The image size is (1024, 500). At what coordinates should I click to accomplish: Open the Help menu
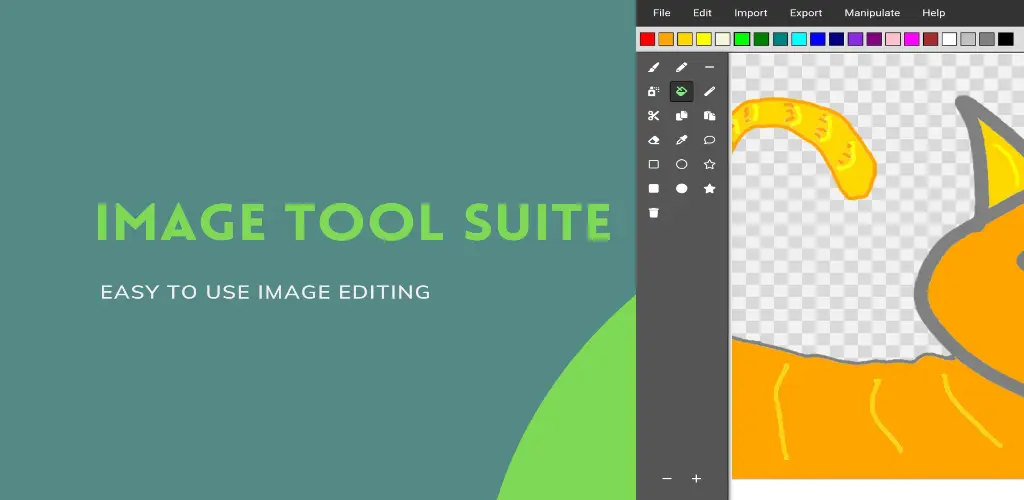(x=933, y=13)
